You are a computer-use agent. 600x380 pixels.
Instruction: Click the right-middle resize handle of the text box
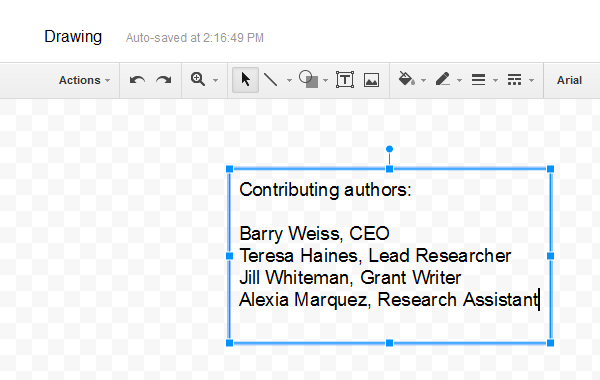click(x=551, y=256)
